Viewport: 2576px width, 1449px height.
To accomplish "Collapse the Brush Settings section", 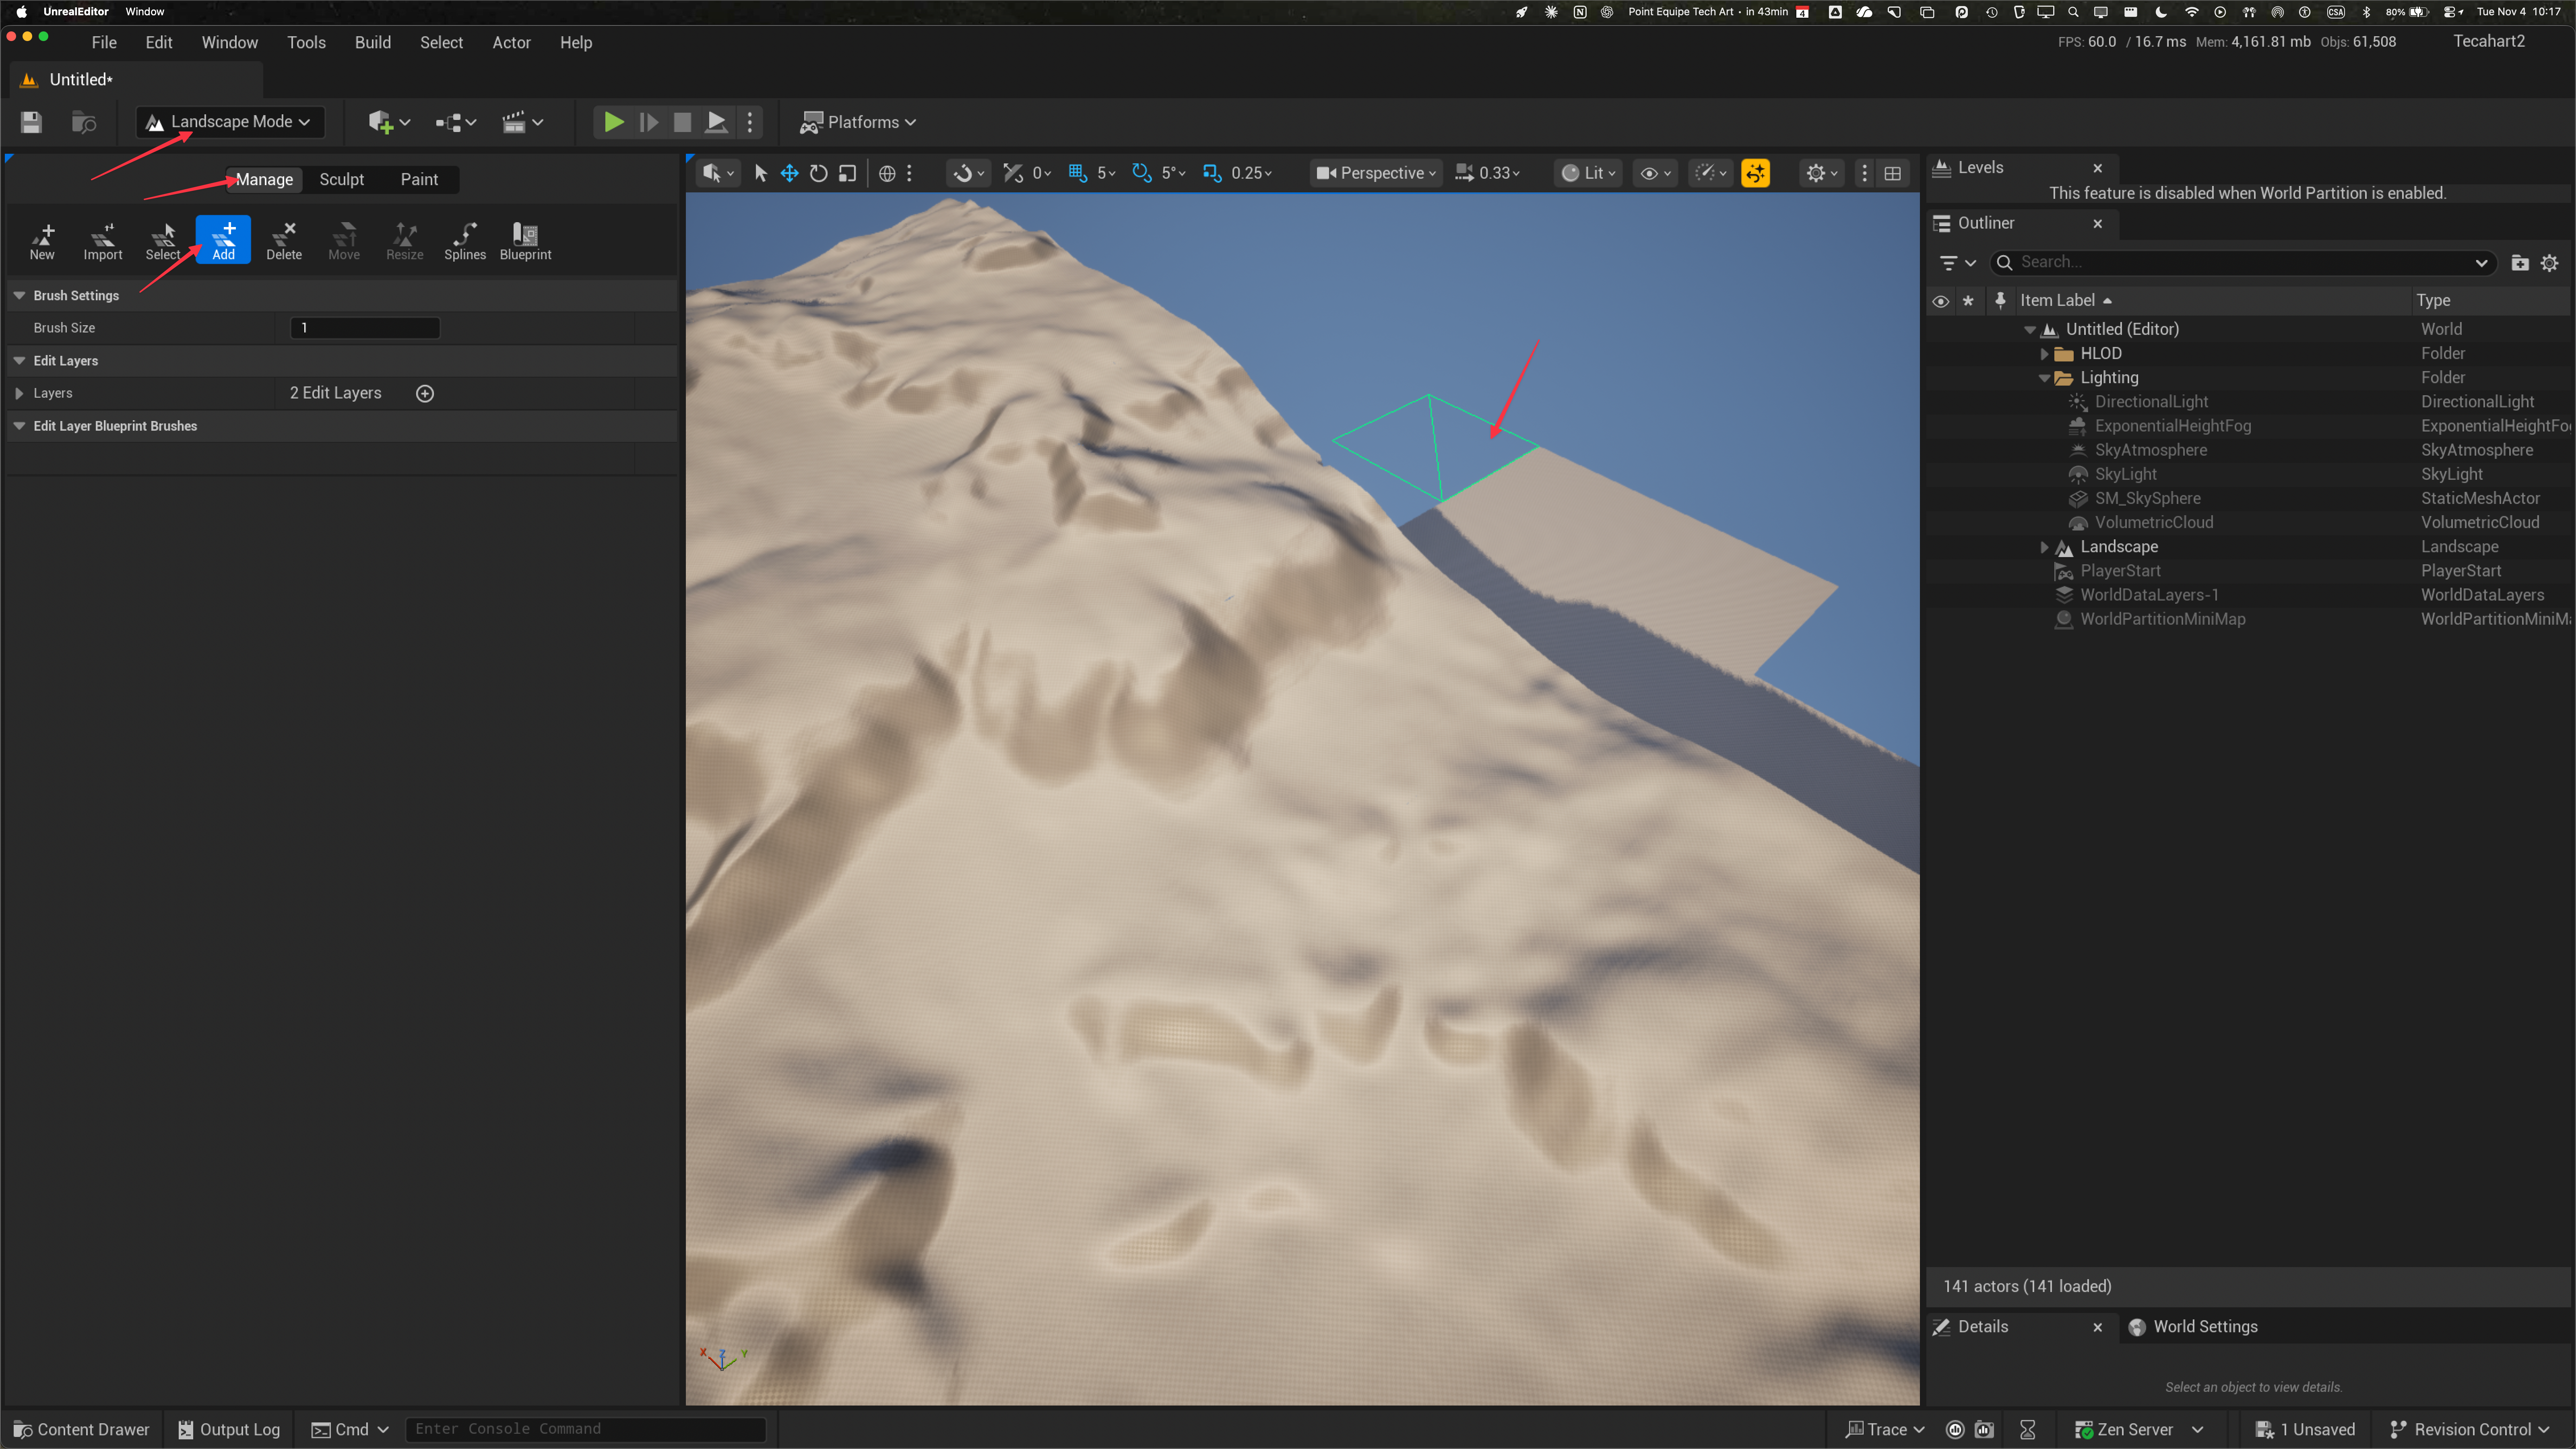I will point(19,295).
